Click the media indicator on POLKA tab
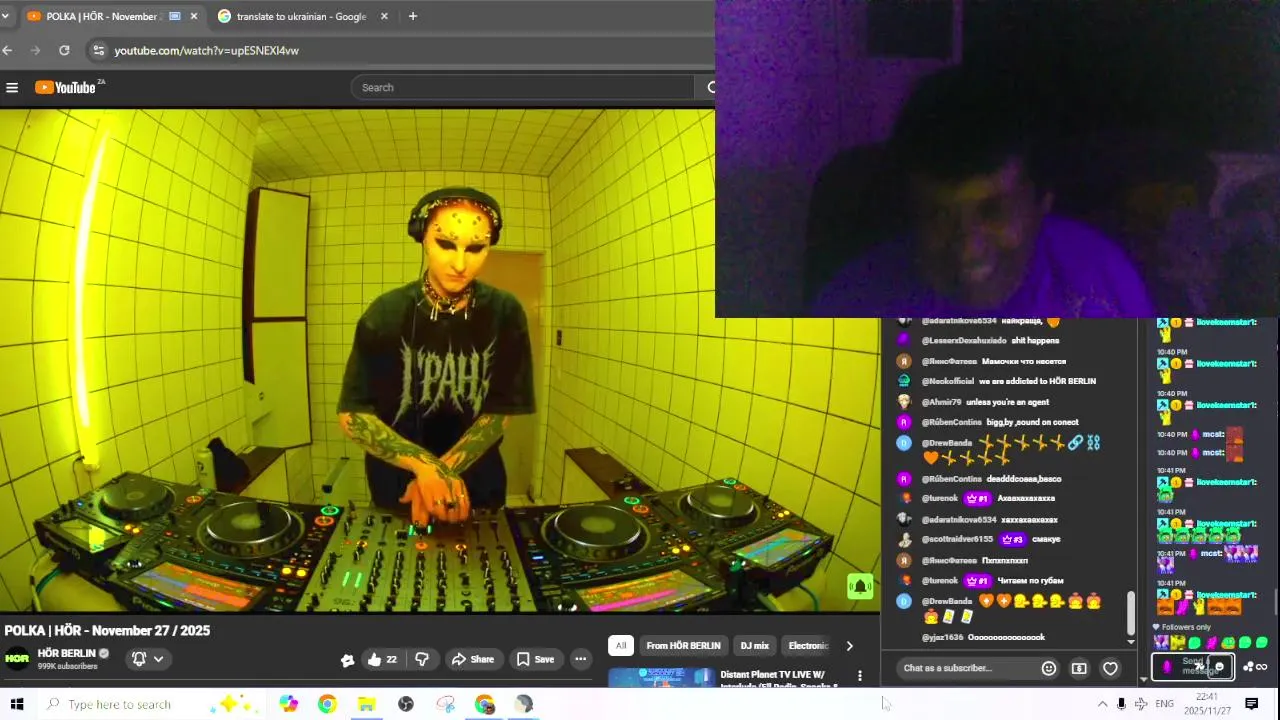This screenshot has height=720, width=1280. [175, 16]
